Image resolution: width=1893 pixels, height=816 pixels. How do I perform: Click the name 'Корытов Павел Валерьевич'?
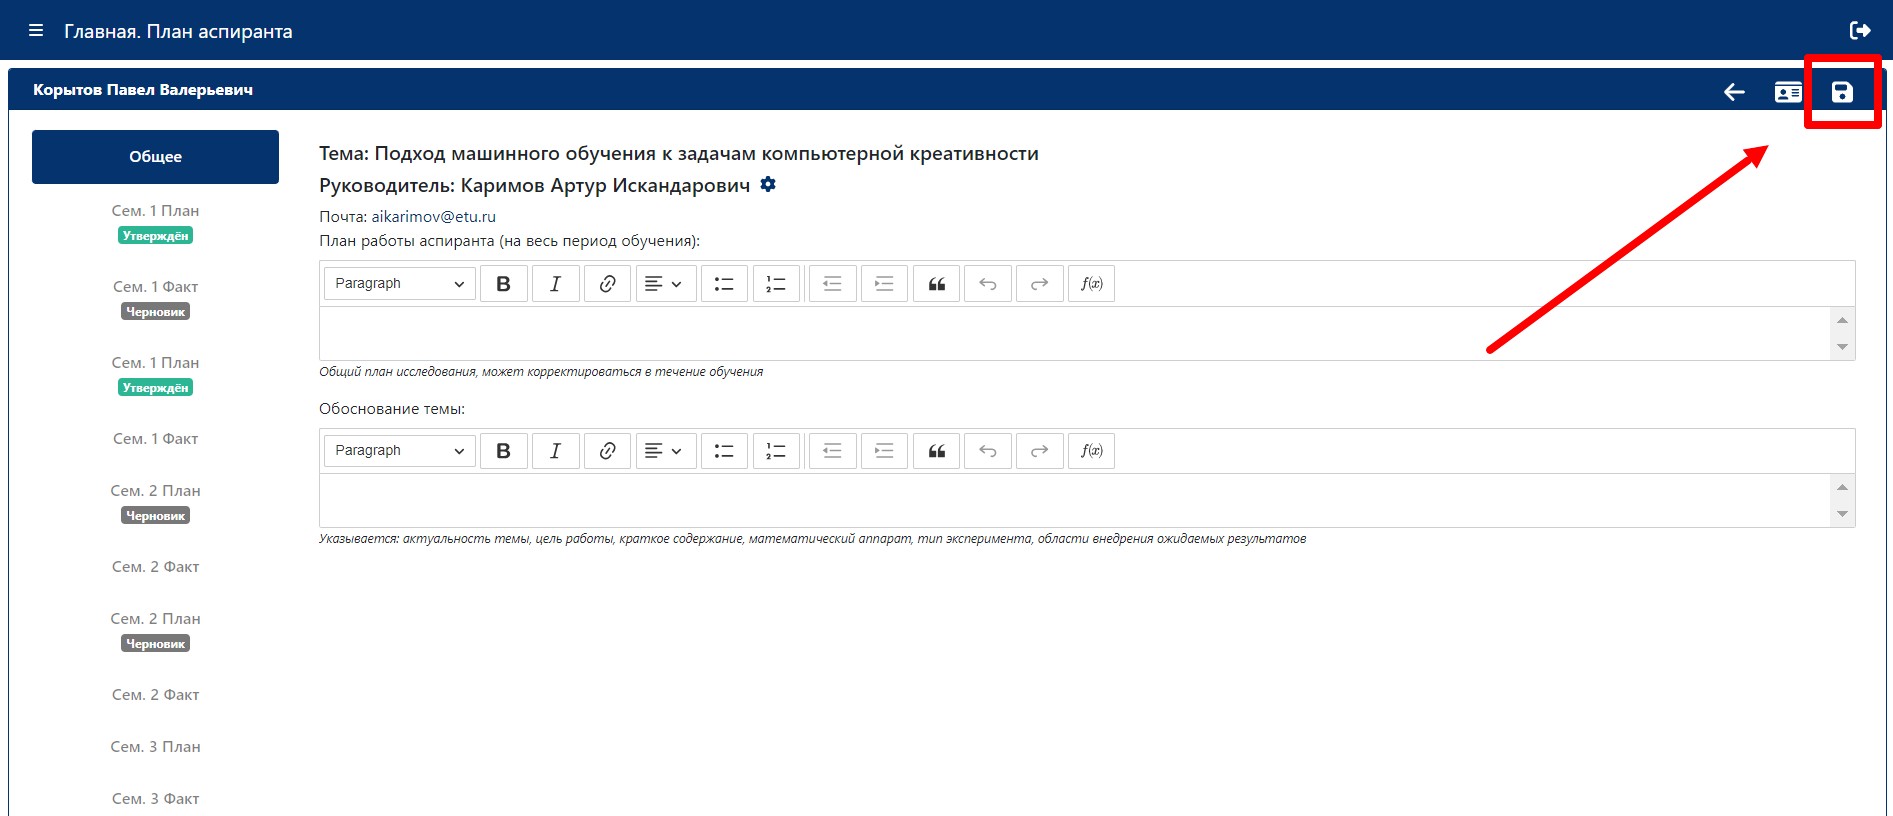(143, 90)
